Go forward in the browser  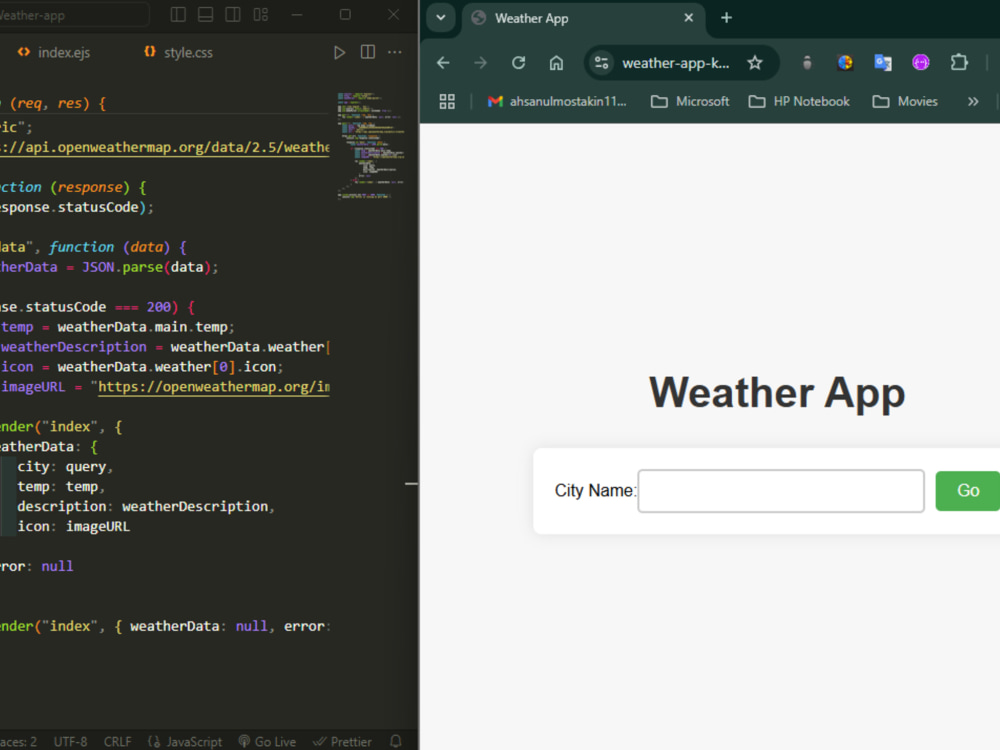(x=480, y=62)
